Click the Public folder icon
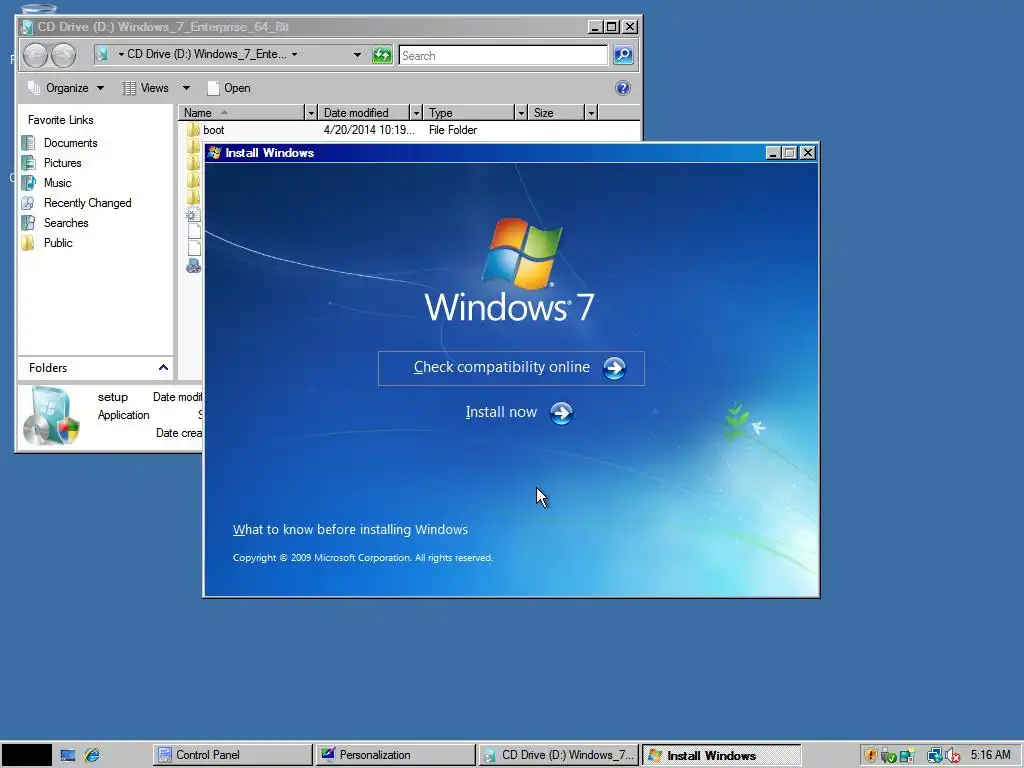Screen dimensions: 1024x768 click(28, 243)
